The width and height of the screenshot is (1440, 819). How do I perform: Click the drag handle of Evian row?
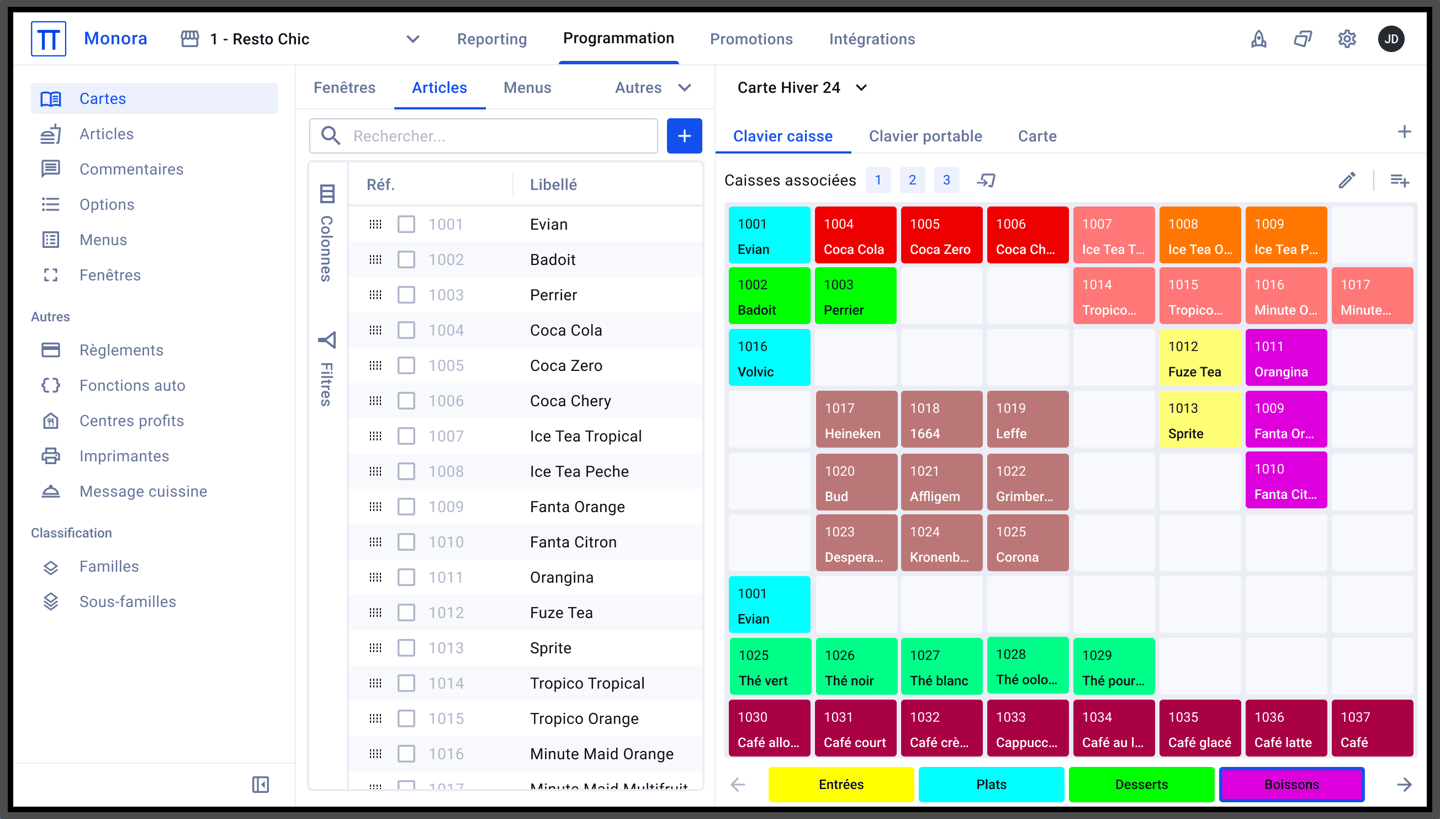pos(376,225)
